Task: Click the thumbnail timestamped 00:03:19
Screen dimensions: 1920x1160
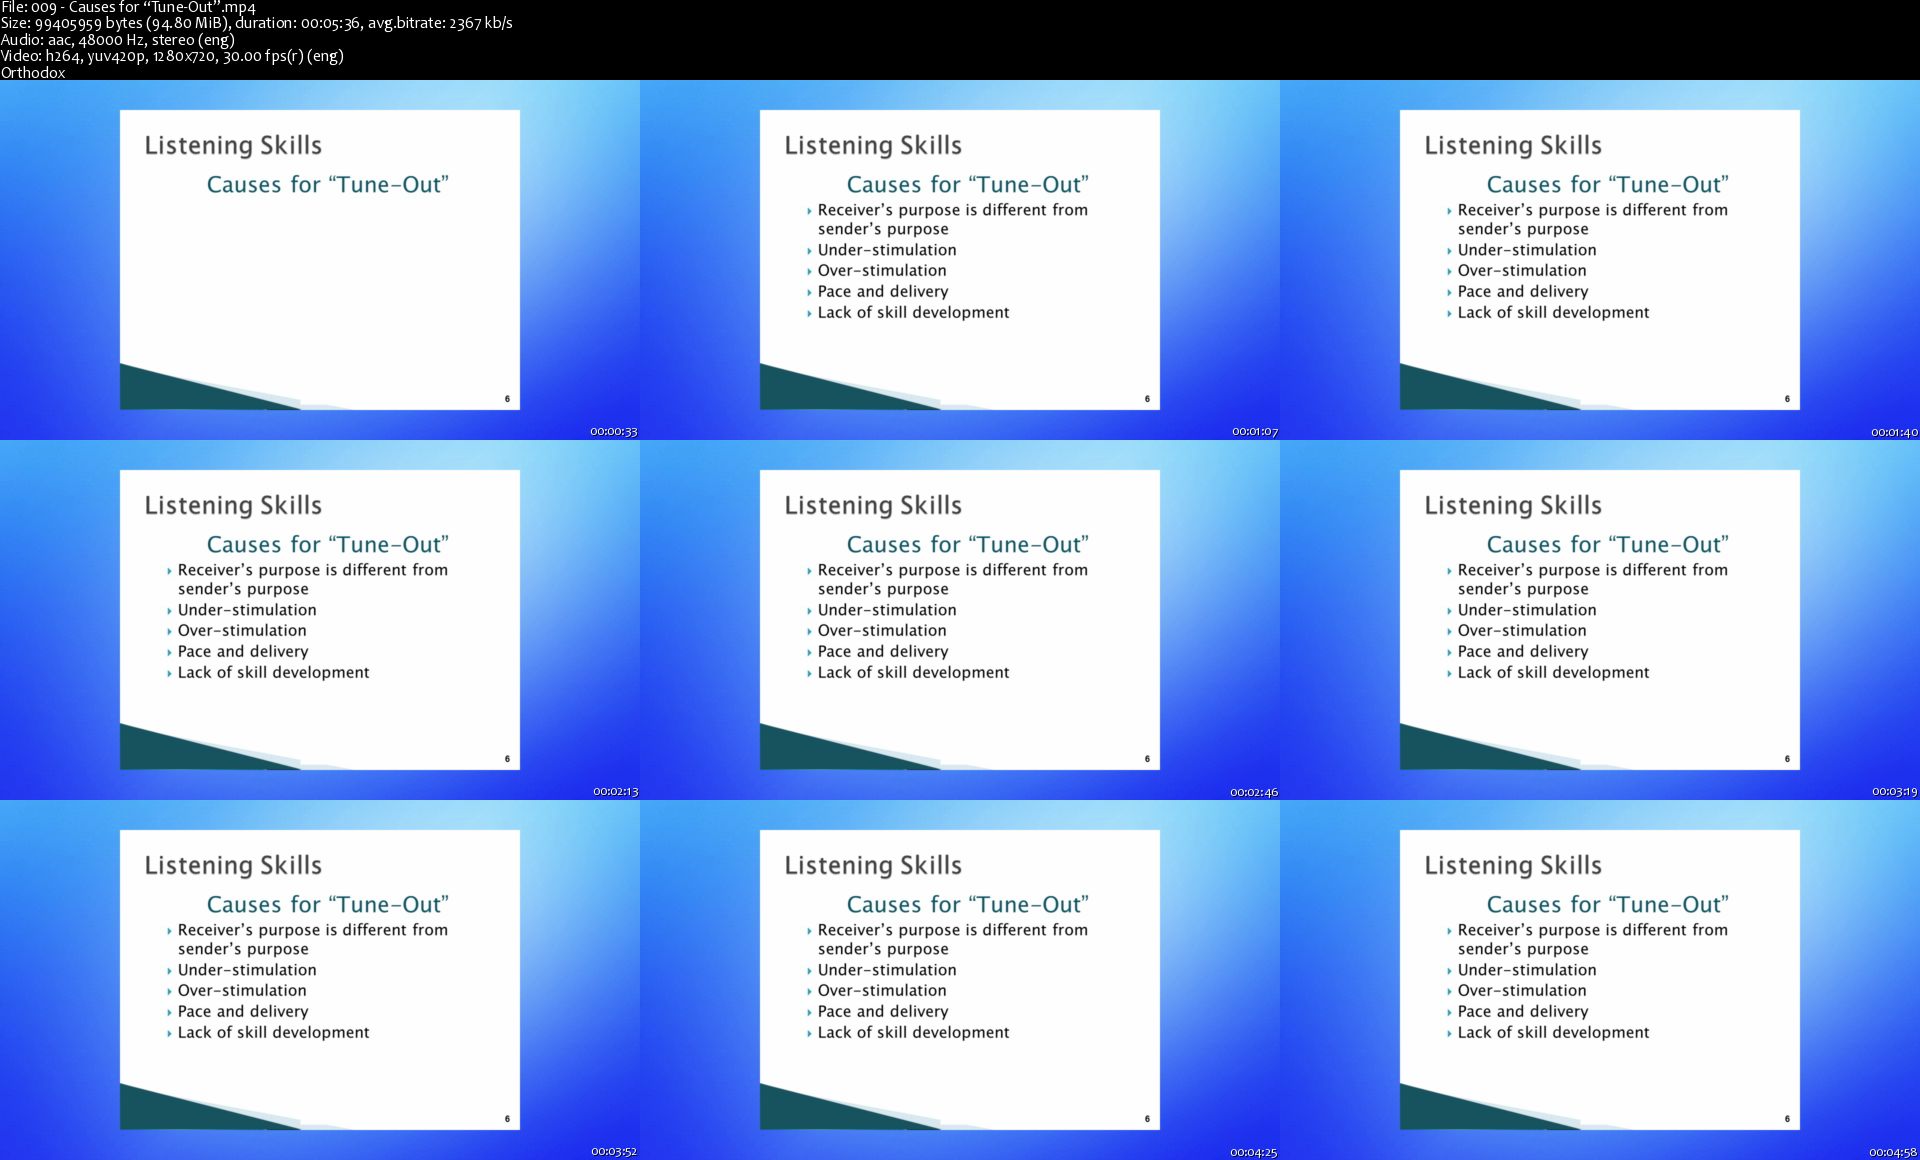Action: click(x=1600, y=620)
